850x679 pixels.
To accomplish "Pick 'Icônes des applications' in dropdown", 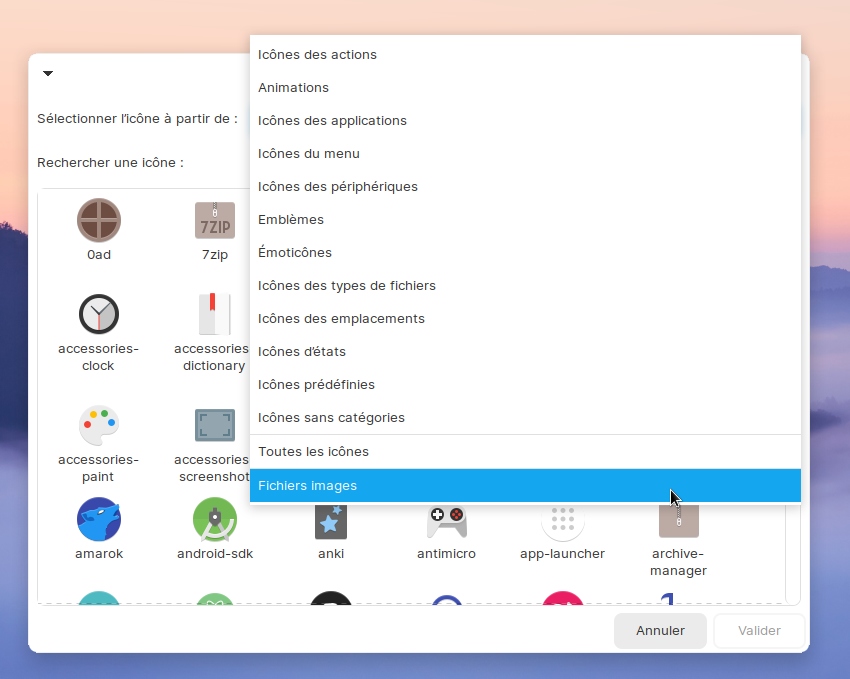I will click(x=332, y=121).
